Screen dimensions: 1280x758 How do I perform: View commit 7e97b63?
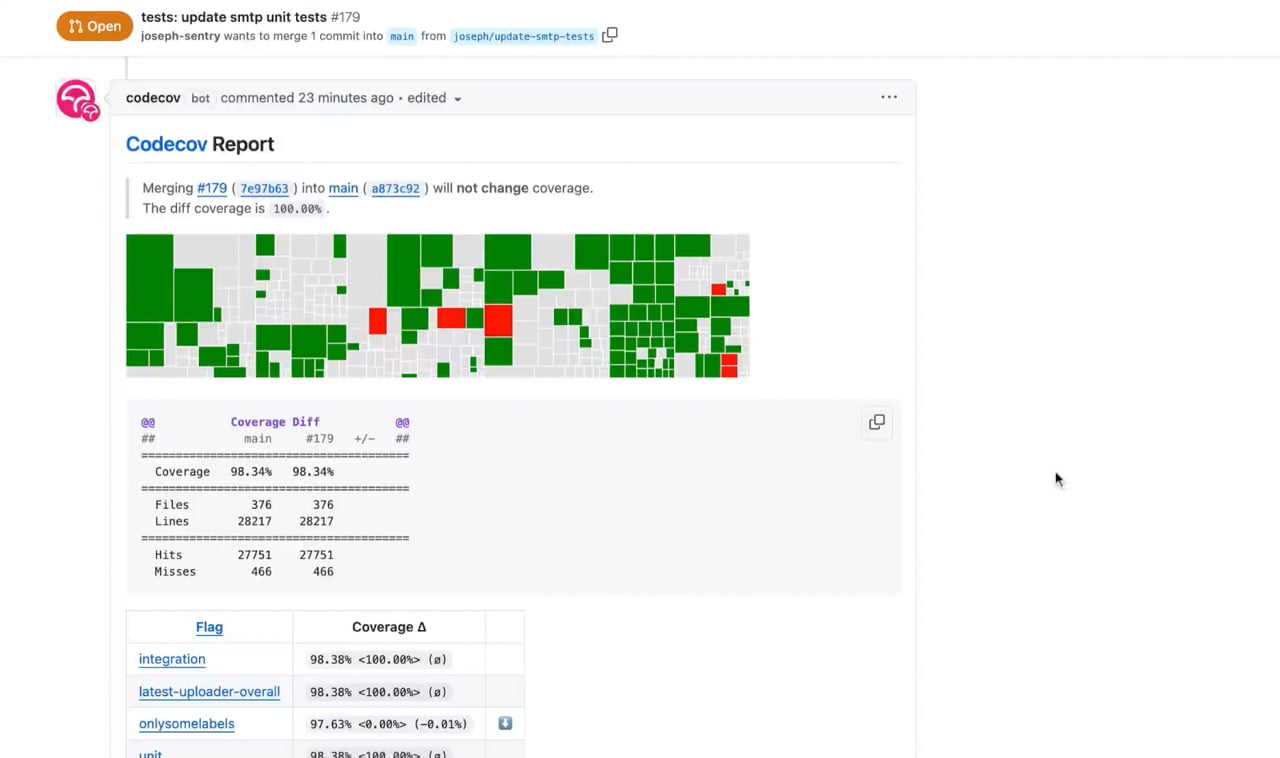pyautogui.click(x=264, y=188)
